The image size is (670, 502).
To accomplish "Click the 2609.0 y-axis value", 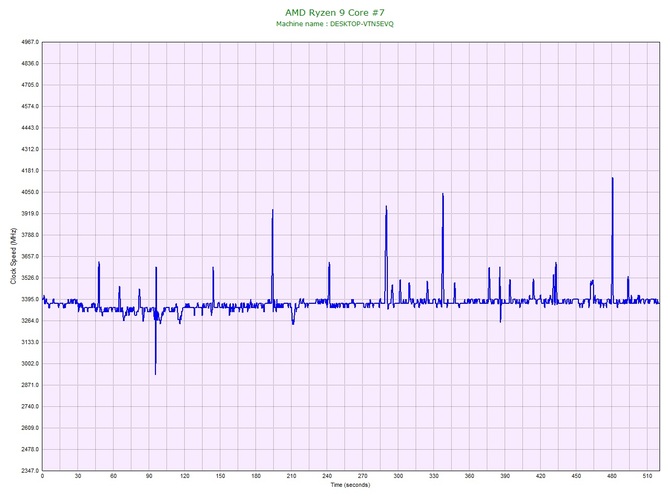I will (30, 428).
